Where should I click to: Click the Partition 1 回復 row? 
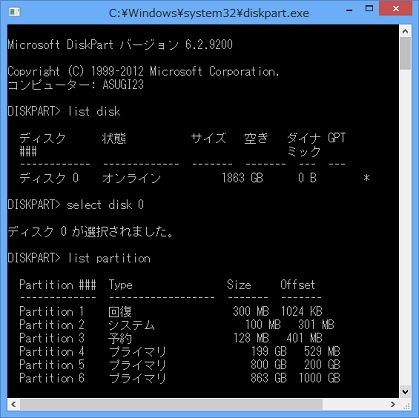pos(171,312)
